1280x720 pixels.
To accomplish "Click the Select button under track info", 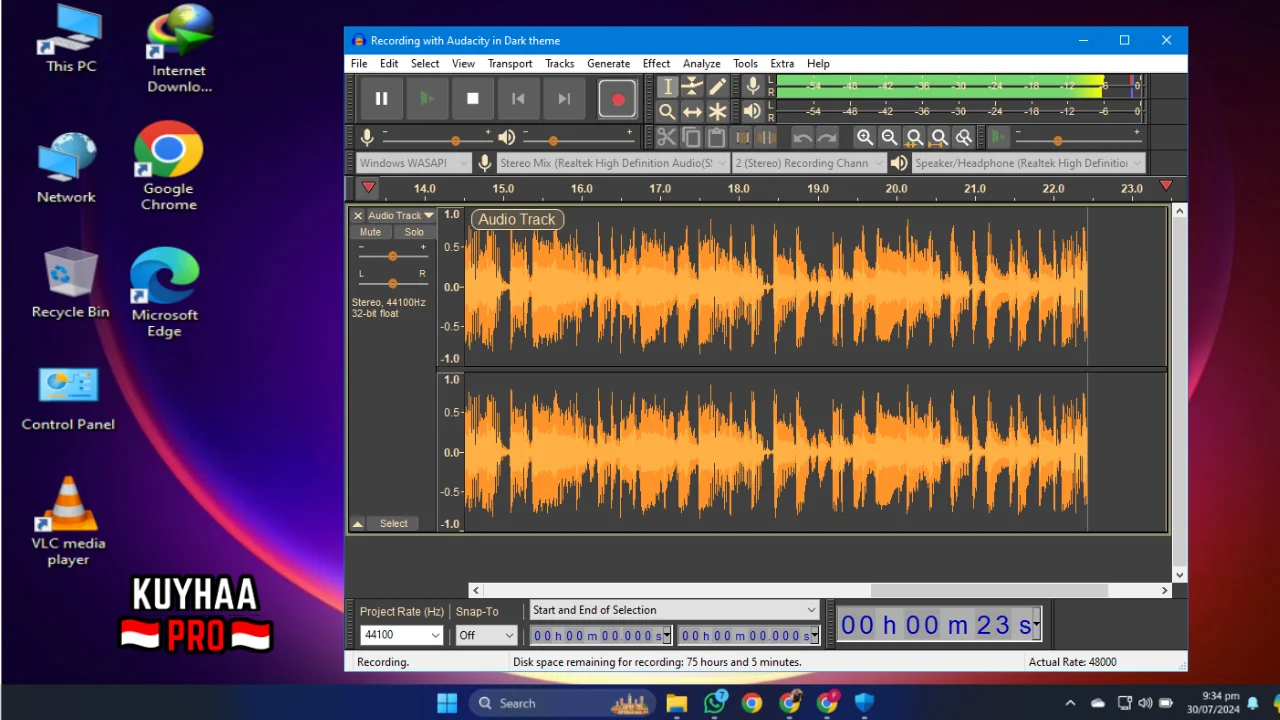I will (394, 524).
